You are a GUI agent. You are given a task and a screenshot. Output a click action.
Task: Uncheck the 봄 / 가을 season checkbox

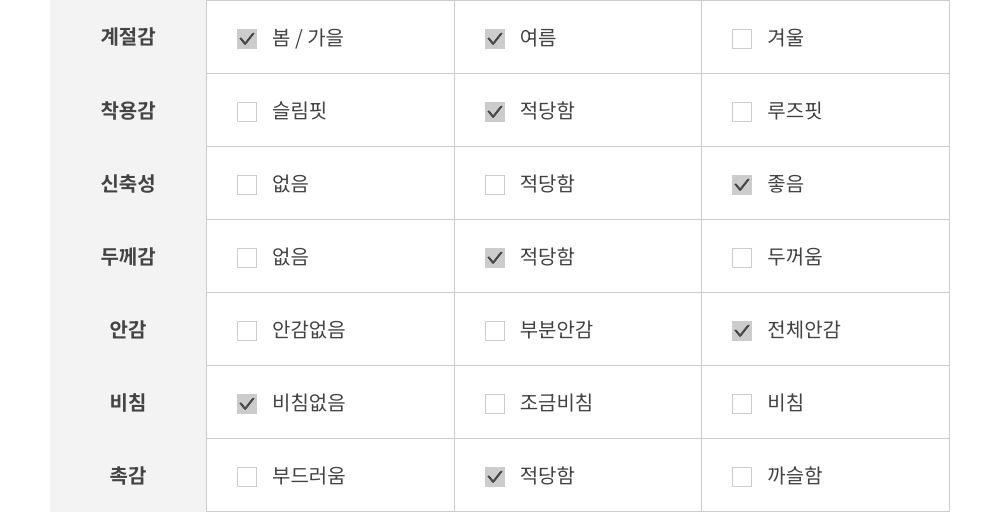pyautogui.click(x=247, y=39)
